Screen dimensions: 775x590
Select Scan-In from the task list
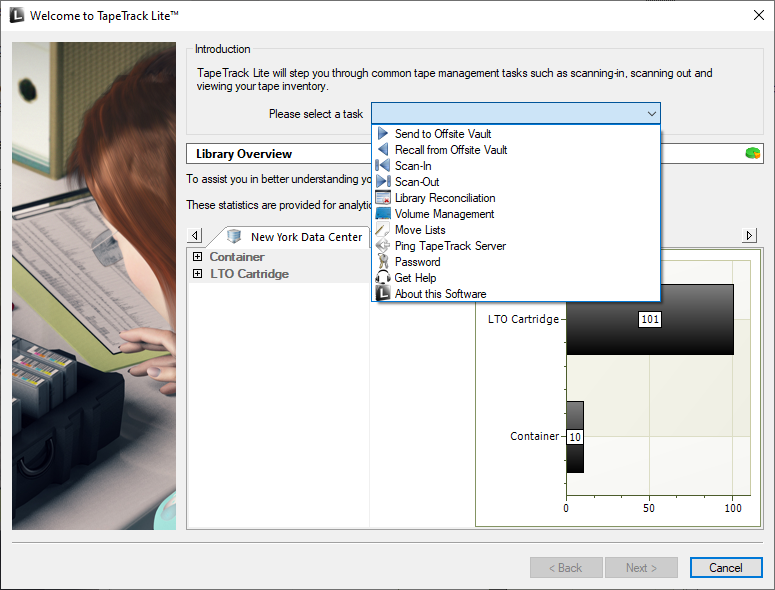(x=516, y=166)
